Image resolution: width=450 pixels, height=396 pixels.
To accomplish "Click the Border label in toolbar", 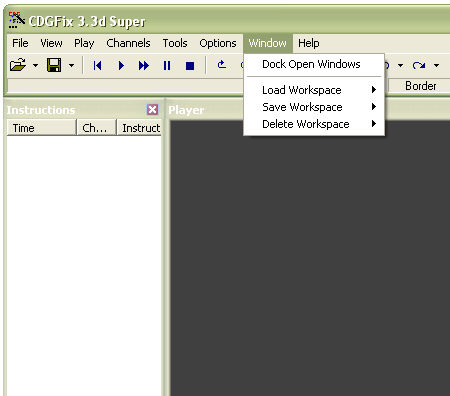I will pos(421,86).
